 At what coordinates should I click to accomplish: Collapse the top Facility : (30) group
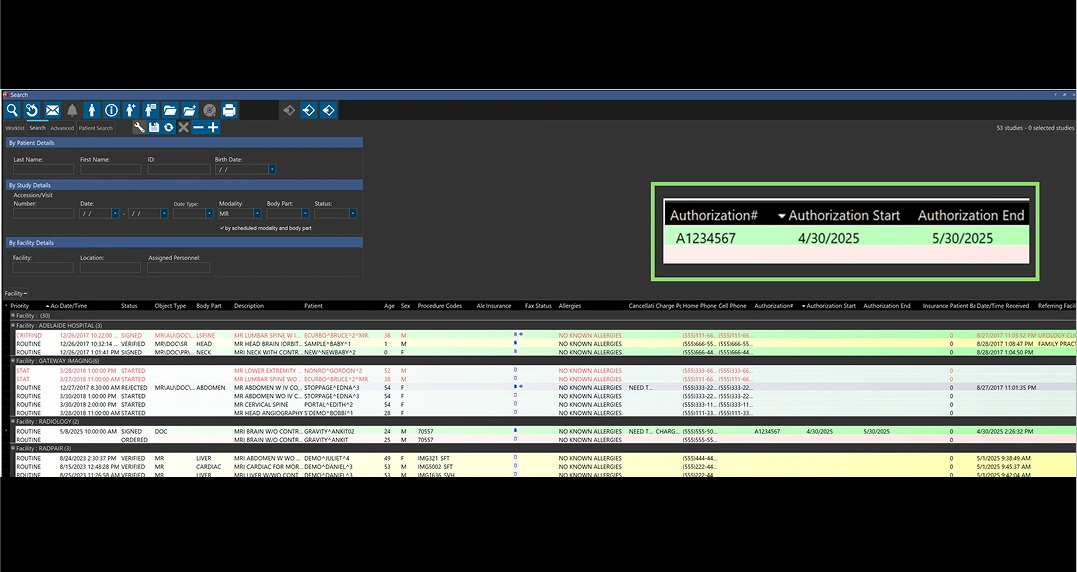(x=12, y=316)
